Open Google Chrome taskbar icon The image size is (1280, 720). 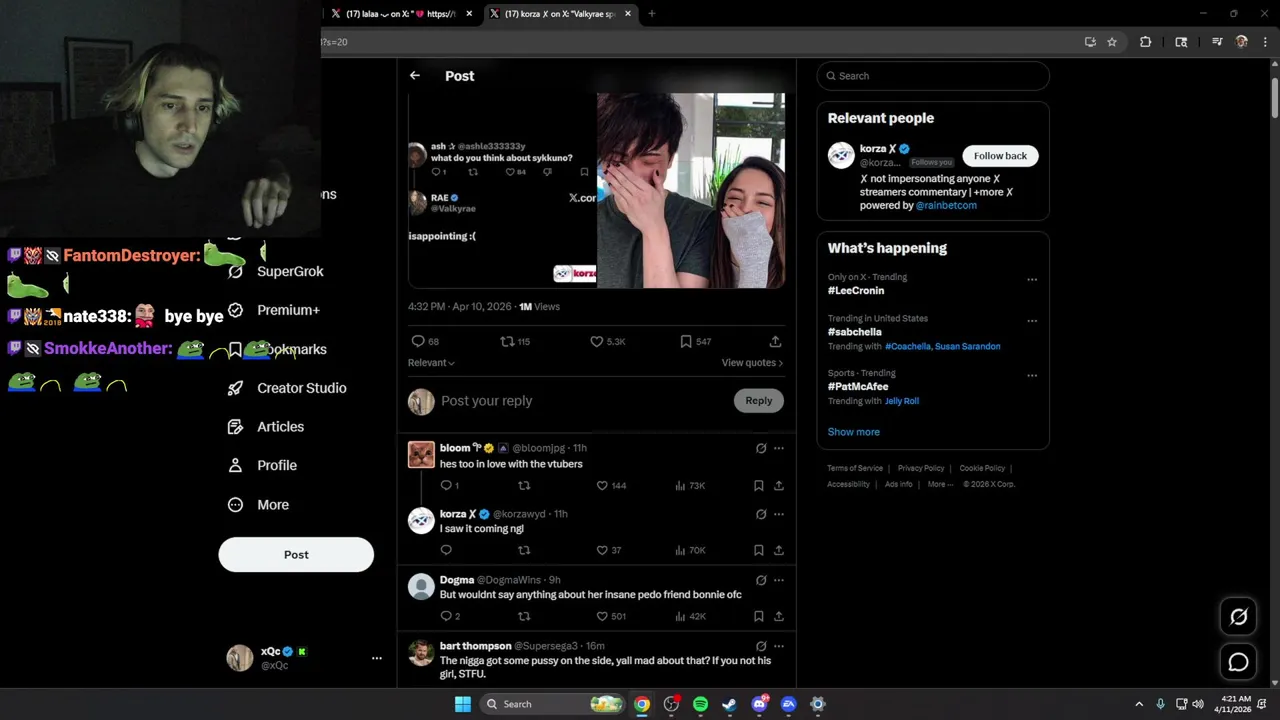coord(642,704)
